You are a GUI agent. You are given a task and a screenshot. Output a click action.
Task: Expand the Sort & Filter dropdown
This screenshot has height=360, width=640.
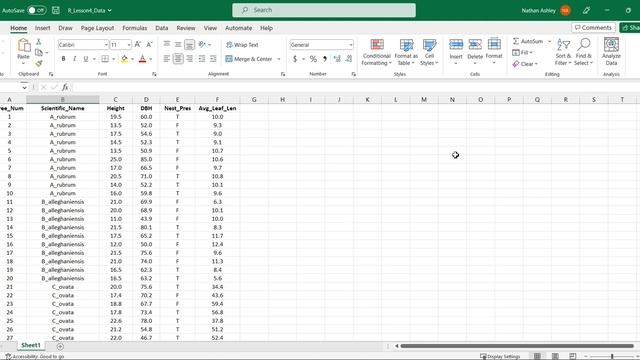click(563, 52)
